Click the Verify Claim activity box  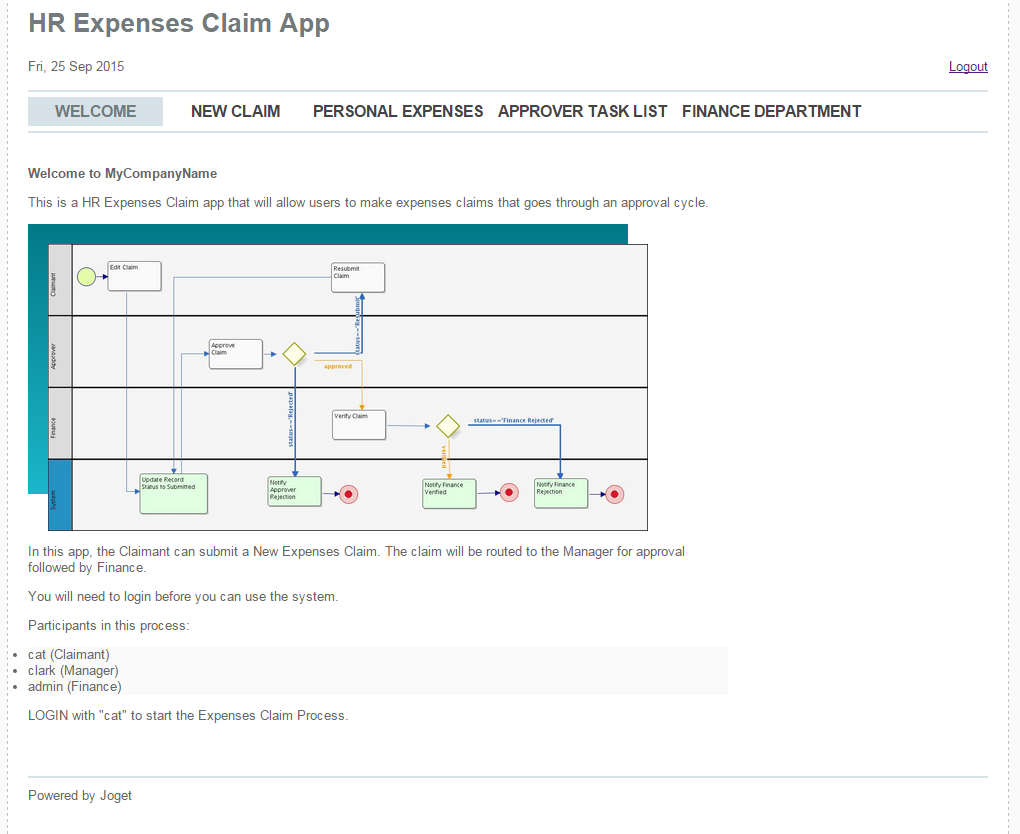pyautogui.click(x=359, y=425)
